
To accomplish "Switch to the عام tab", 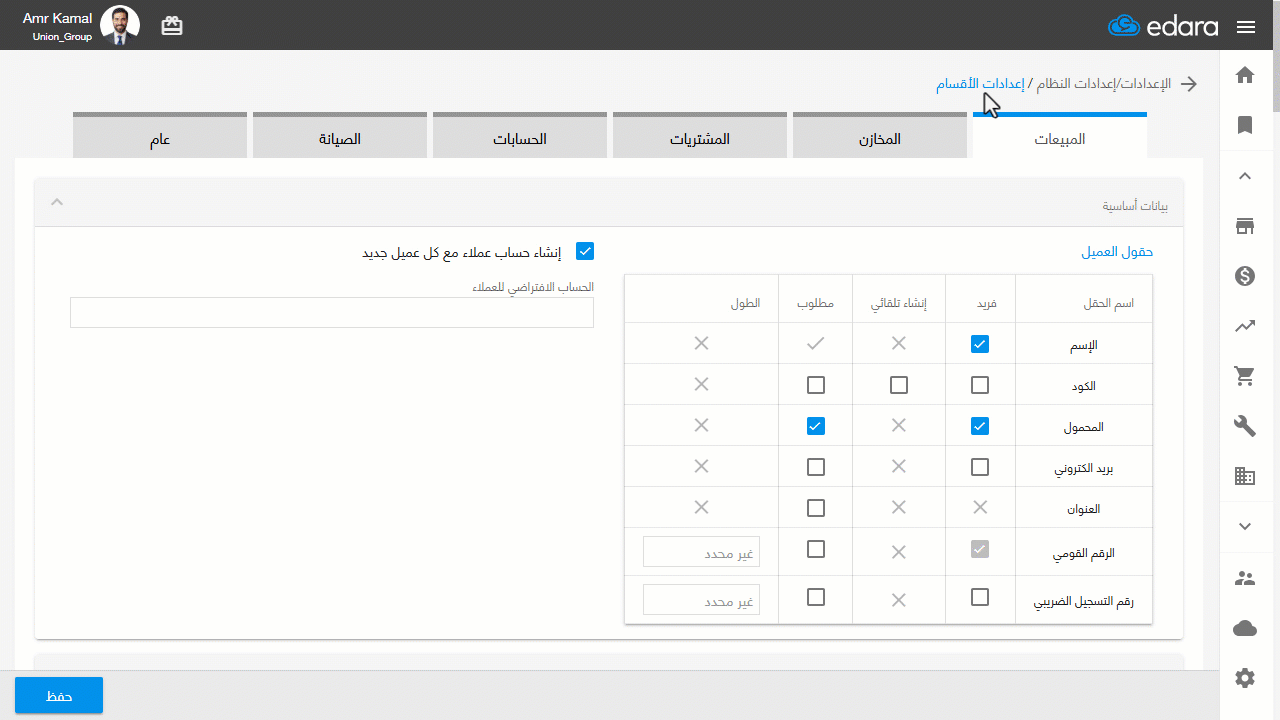I will 160,136.
